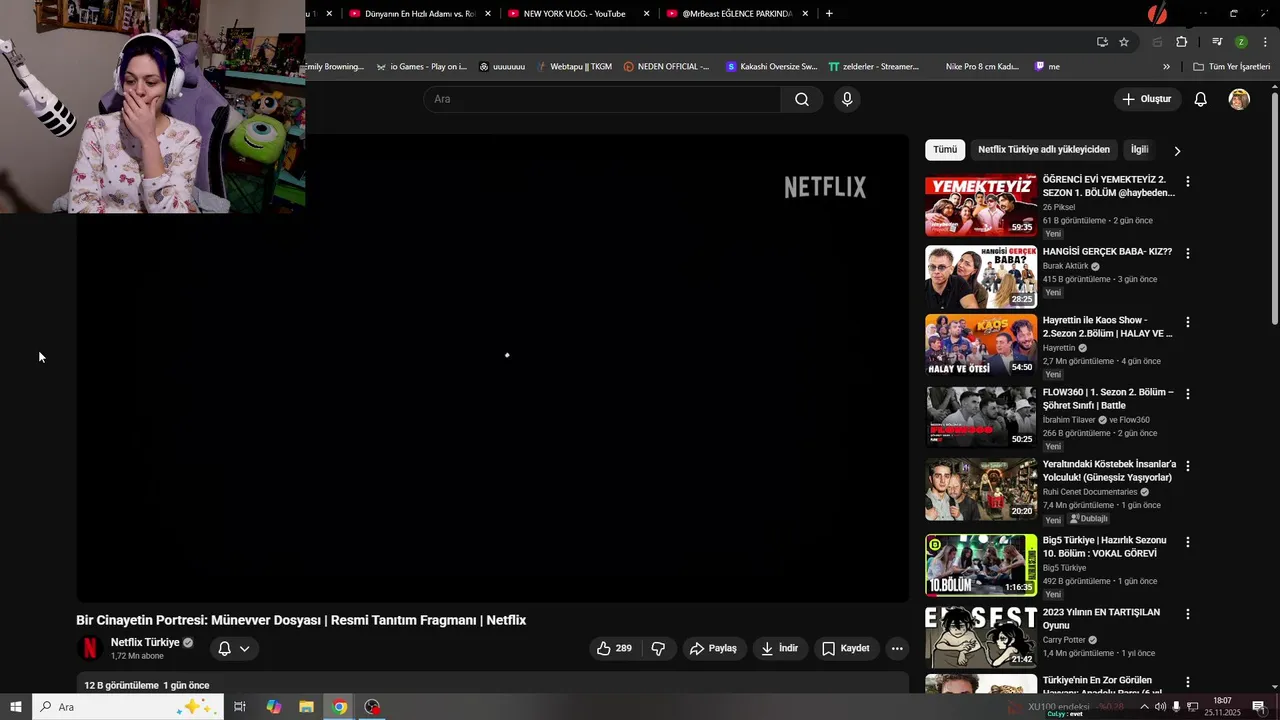Viewport: 1280px width, 720px height.
Task: Open Windows Start menu
Action: tap(16, 707)
